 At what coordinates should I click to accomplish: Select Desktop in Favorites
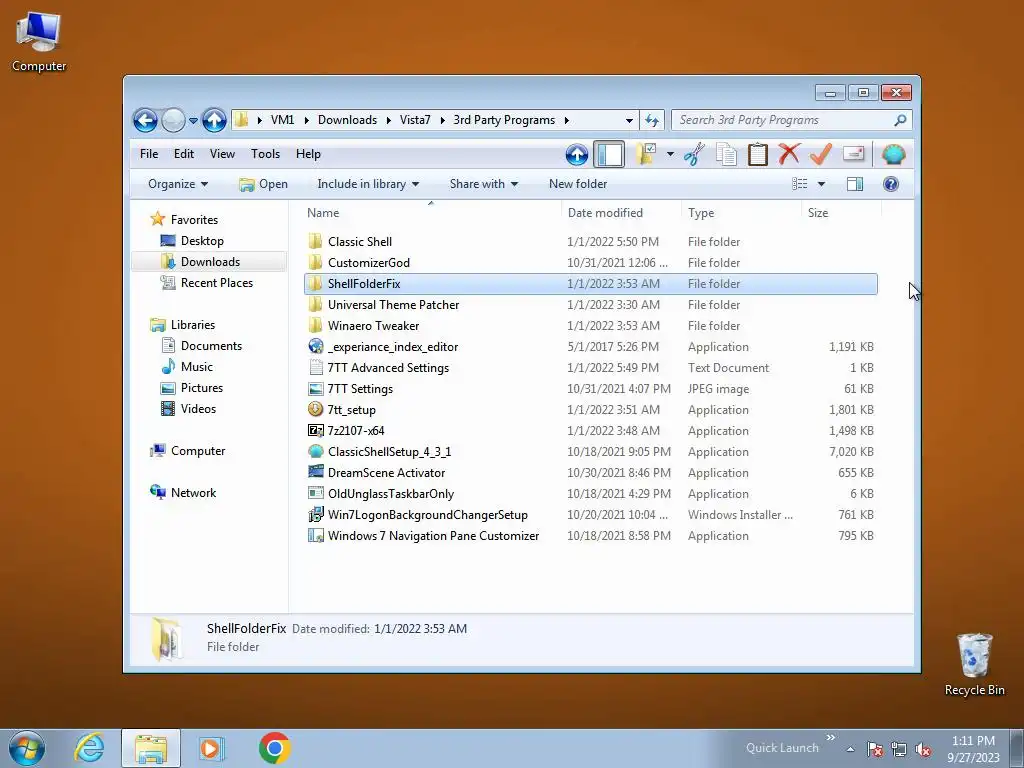(202, 241)
